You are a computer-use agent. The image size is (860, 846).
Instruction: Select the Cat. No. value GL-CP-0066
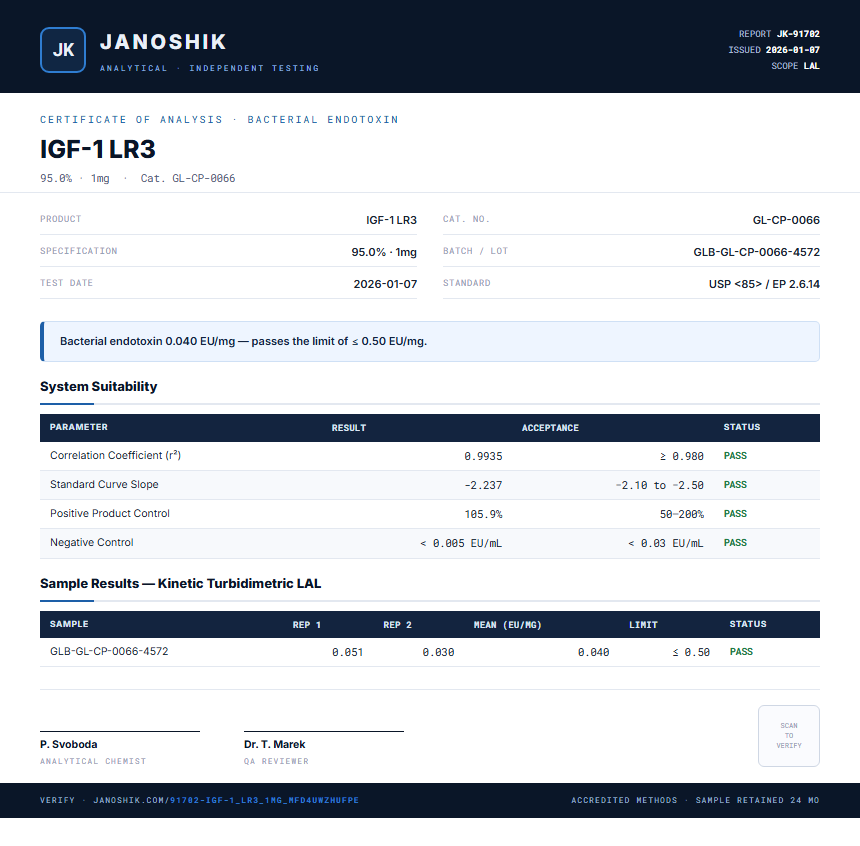(786, 220)
